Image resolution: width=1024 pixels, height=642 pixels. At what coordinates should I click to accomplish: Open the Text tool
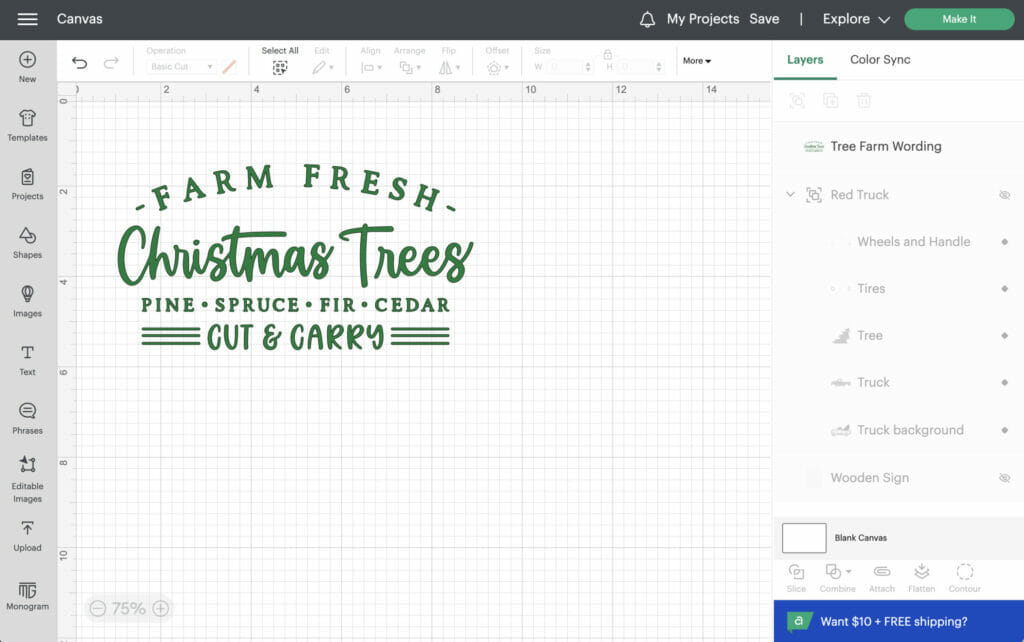tap(27, 357)
